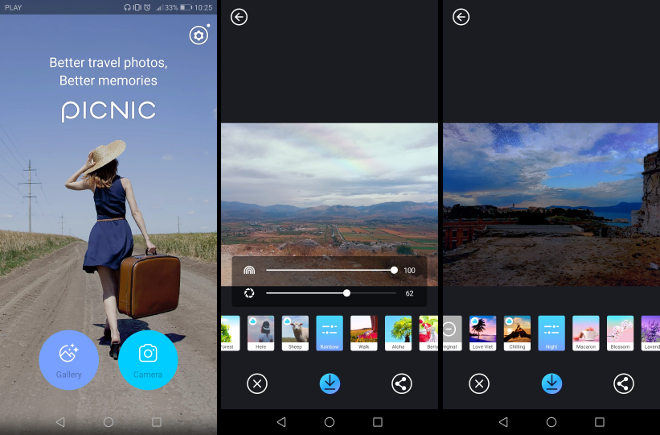Apply the Walk filter
The image size is (660, 435).
364,332
